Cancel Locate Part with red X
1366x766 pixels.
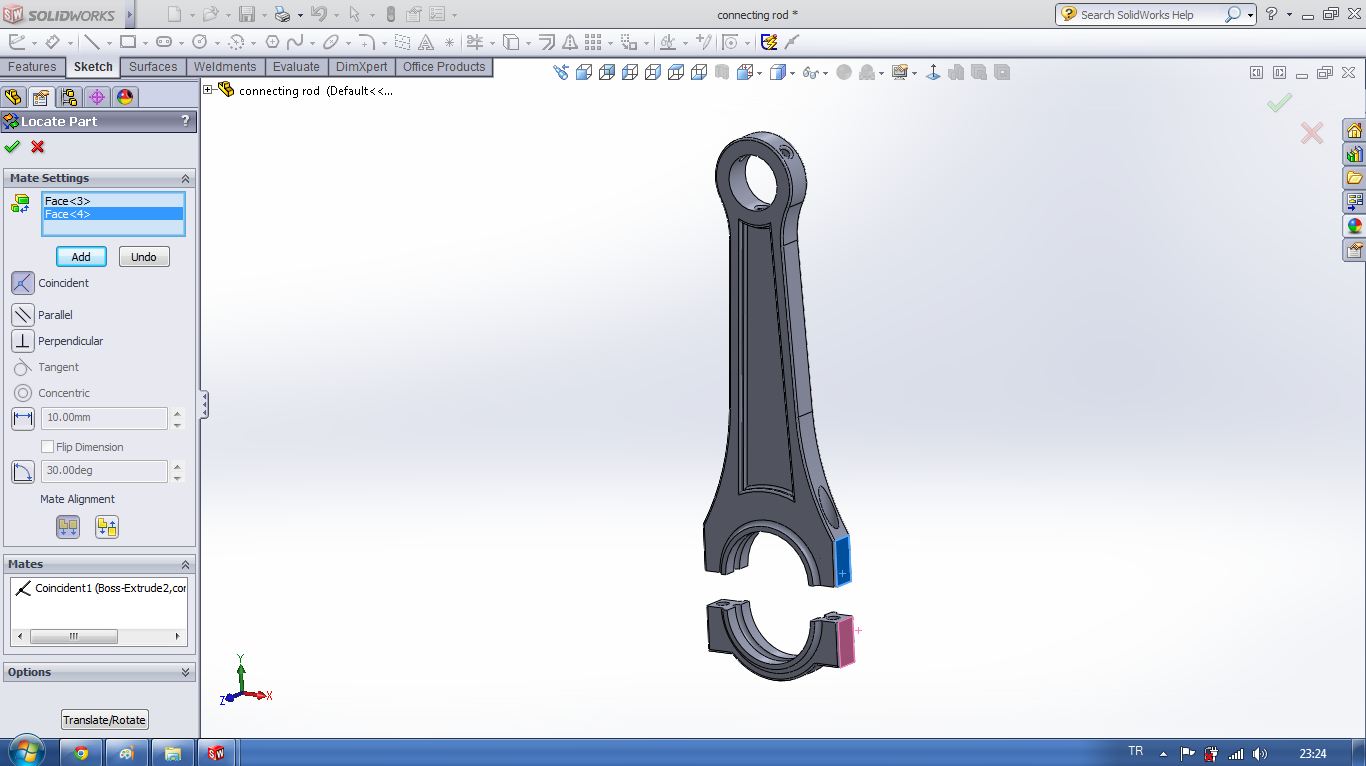click(38, 147)
